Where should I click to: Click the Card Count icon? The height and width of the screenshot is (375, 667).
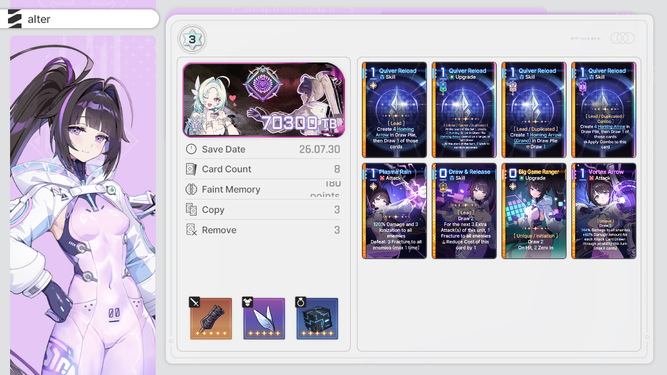pyautogui.click(x=191, y=169)
